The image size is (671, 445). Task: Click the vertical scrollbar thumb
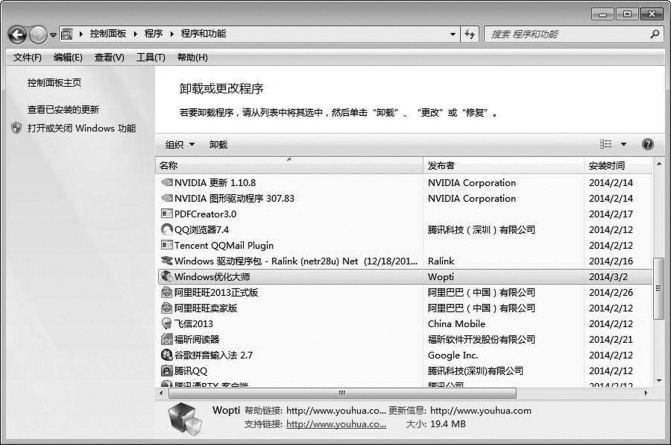pyautogui.click(x=658, y=288)
